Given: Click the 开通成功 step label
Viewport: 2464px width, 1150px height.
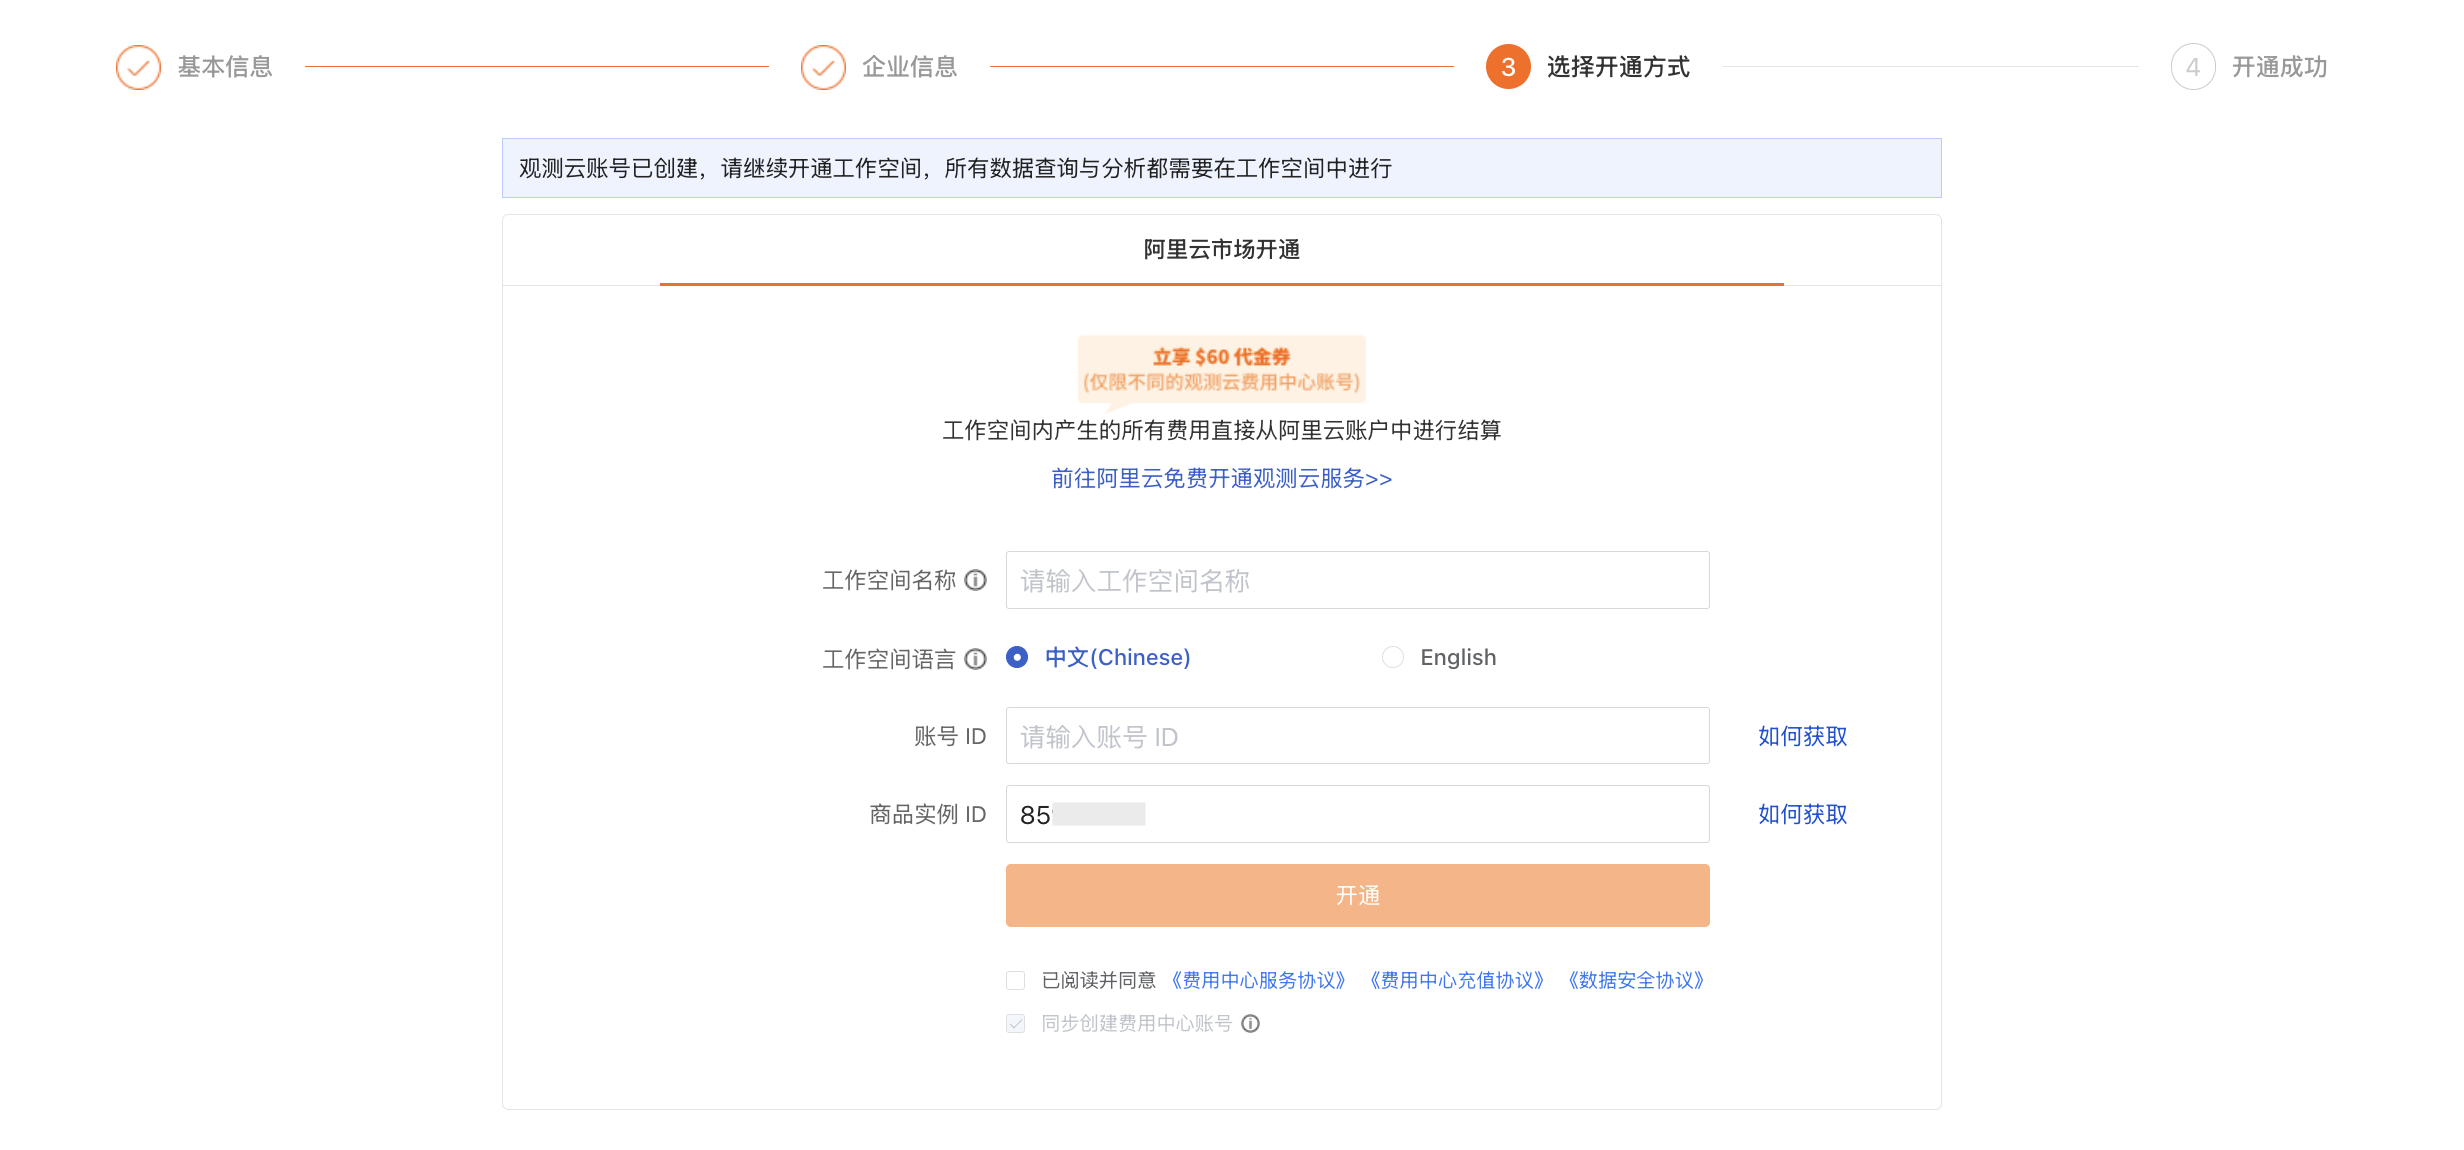Looking at the screenshot, I should click(x=2280, y=67).
